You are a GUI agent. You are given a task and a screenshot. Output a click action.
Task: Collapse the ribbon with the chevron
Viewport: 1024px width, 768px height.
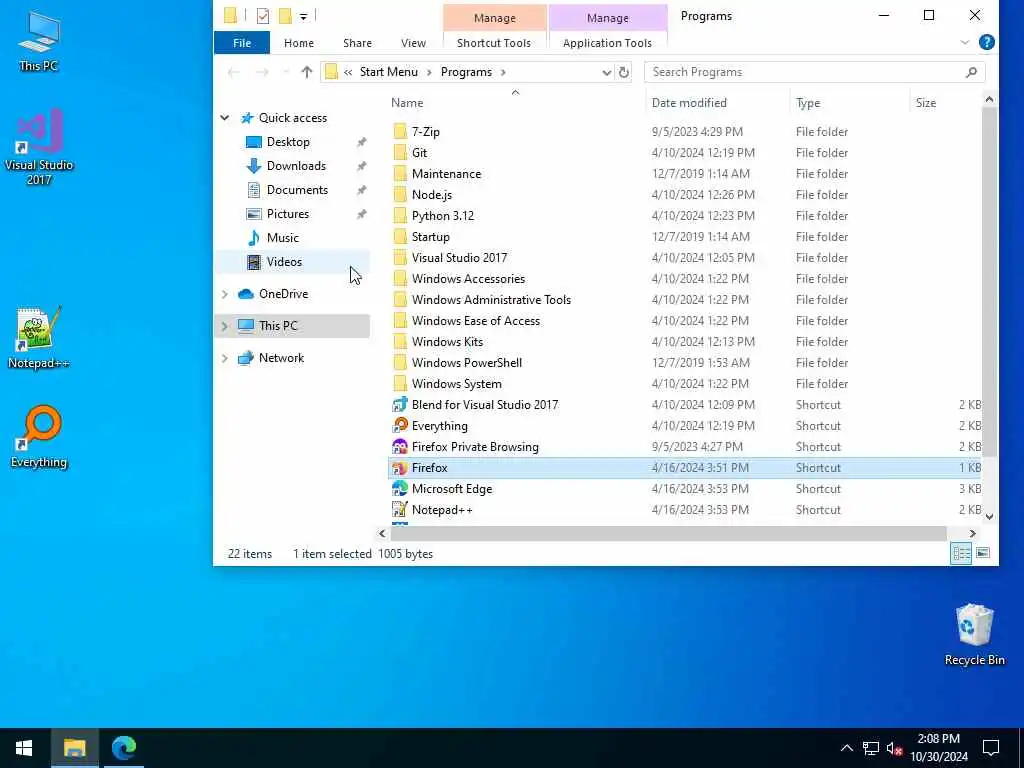tap(965, 42)
